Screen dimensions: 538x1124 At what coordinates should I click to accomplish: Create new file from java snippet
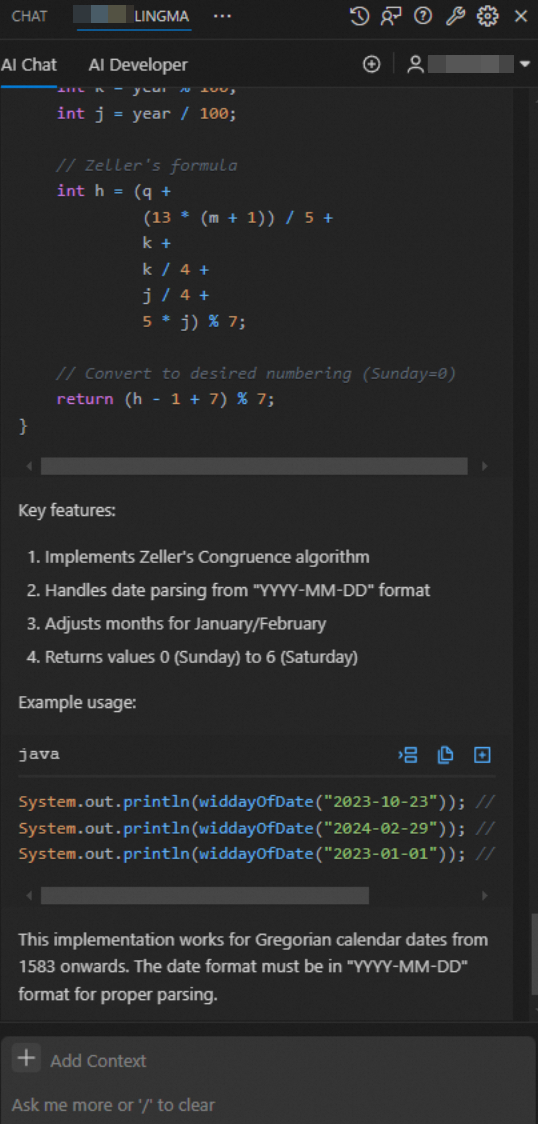click(482, 754)
